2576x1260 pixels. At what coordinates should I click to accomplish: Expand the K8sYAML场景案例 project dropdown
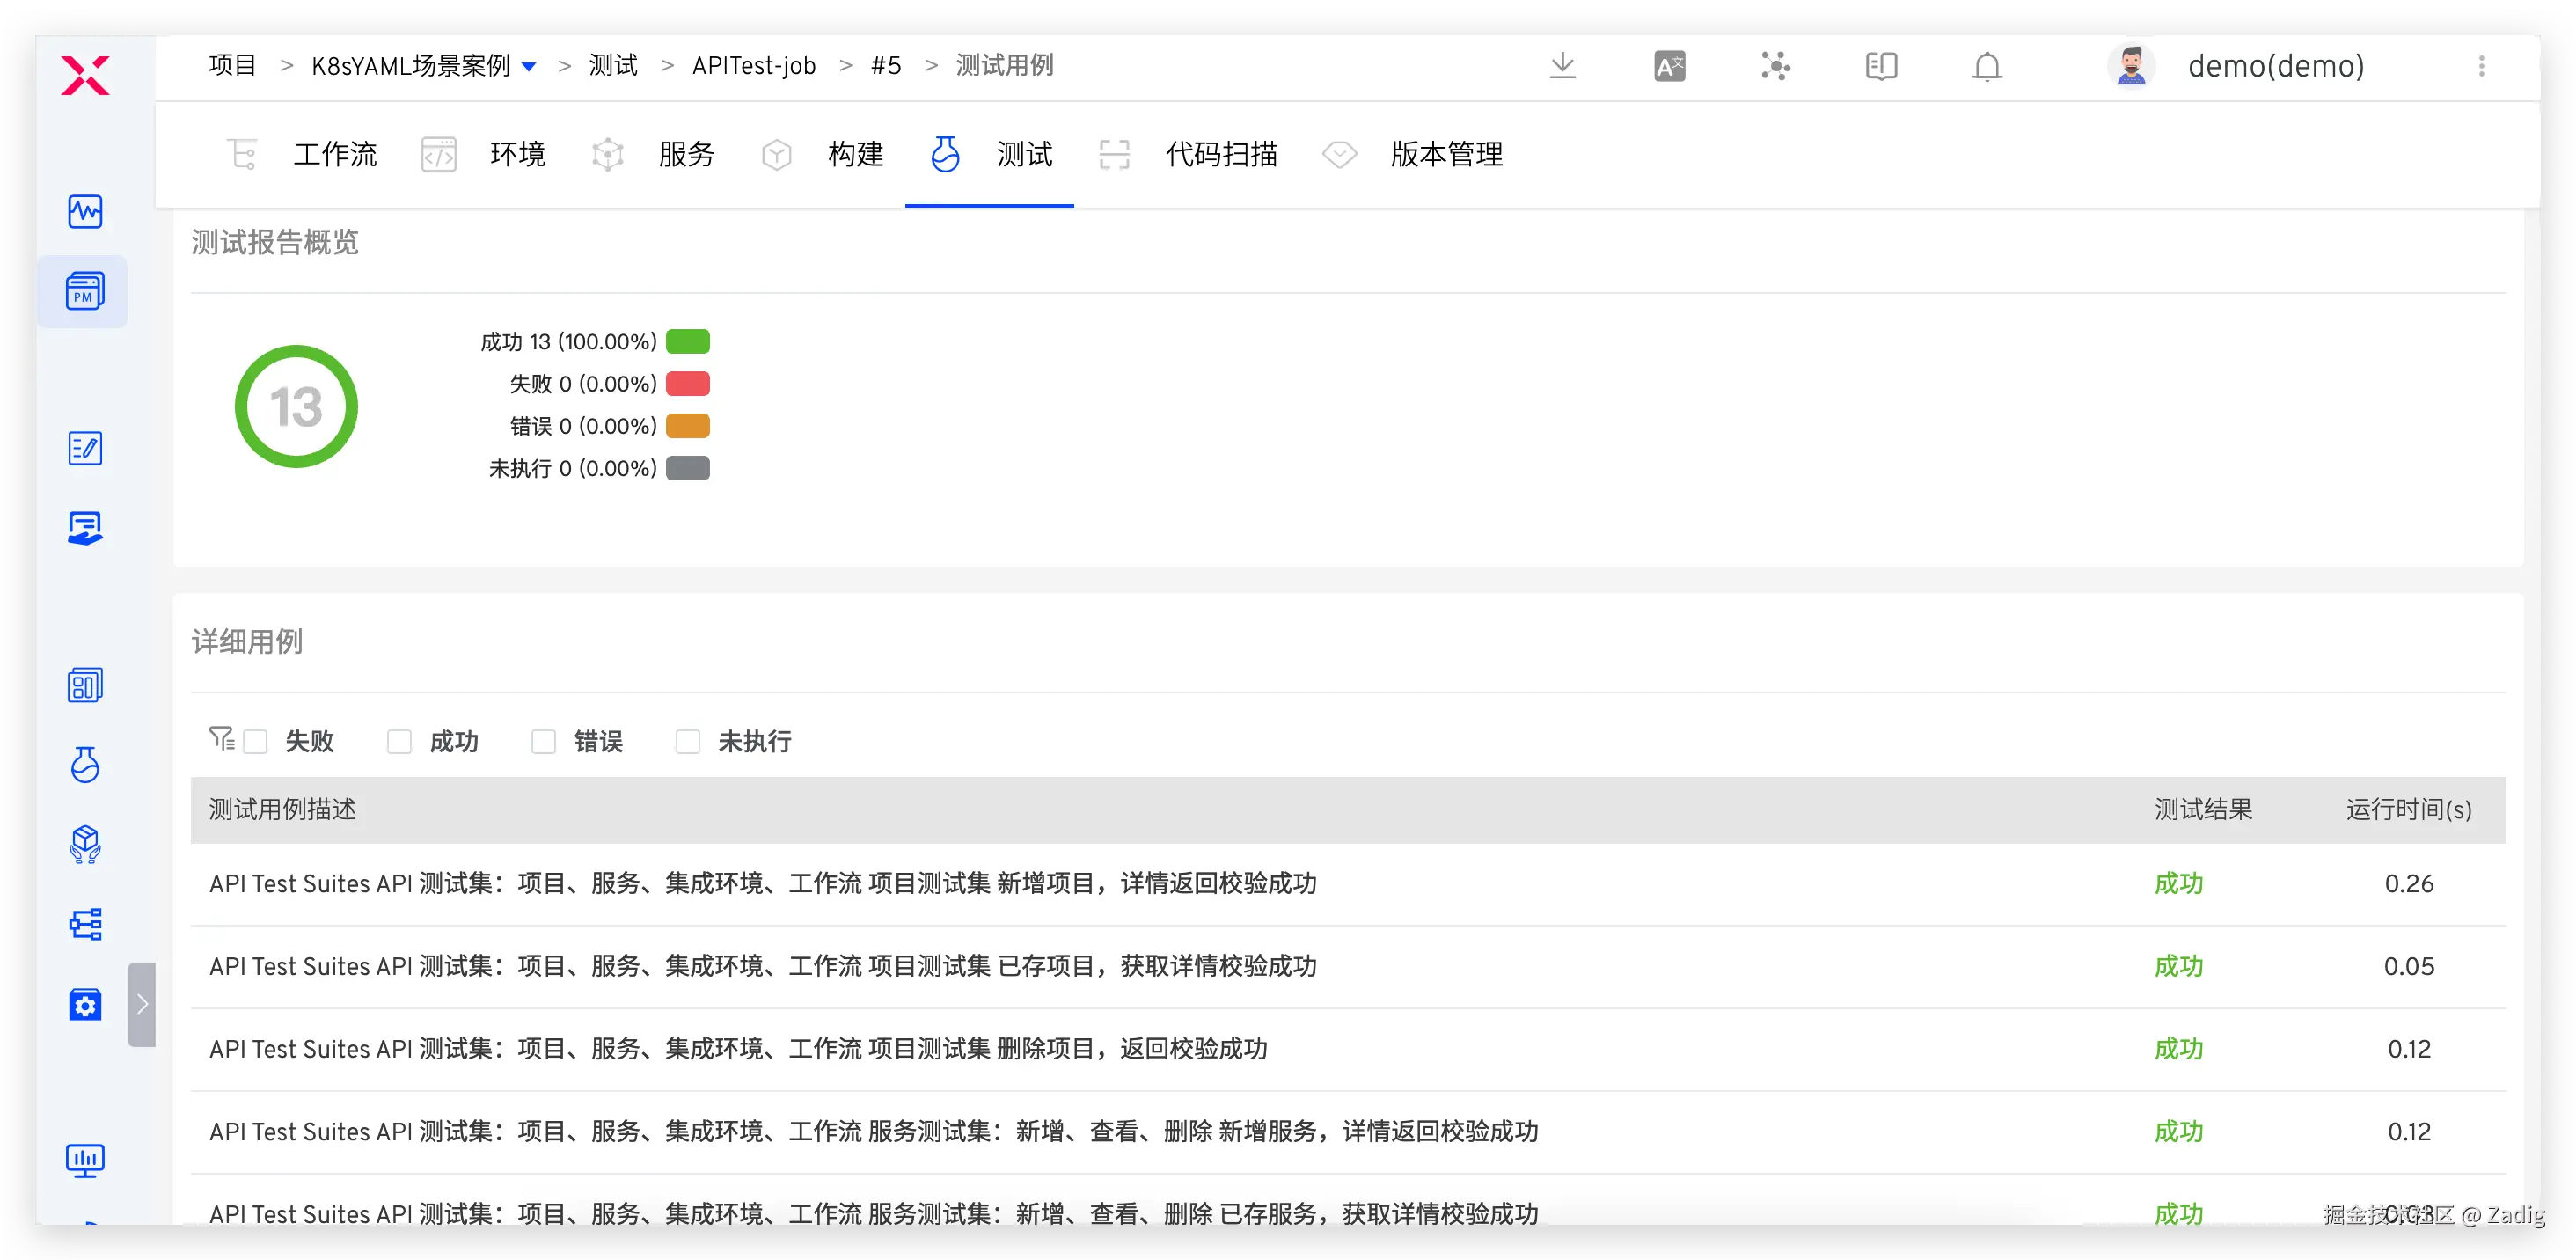[x=529, y=67]
